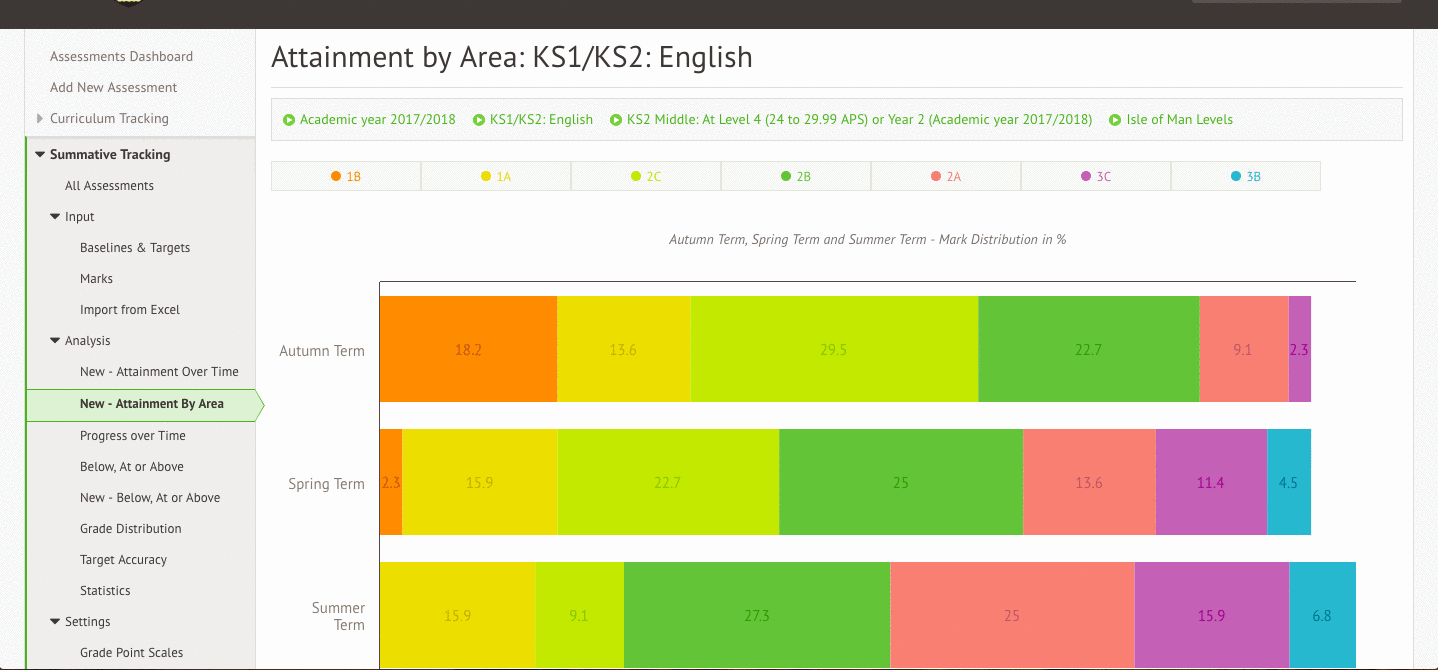Click Add New Assessment
The image size is (1438, 670).
113,88
